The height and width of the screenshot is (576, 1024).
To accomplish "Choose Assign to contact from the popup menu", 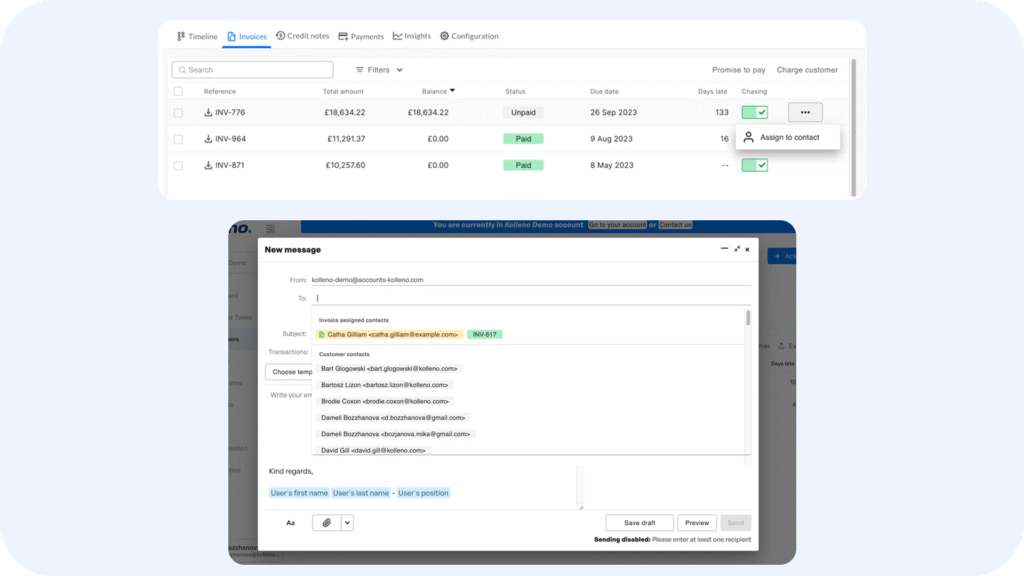I will [788, 138].
